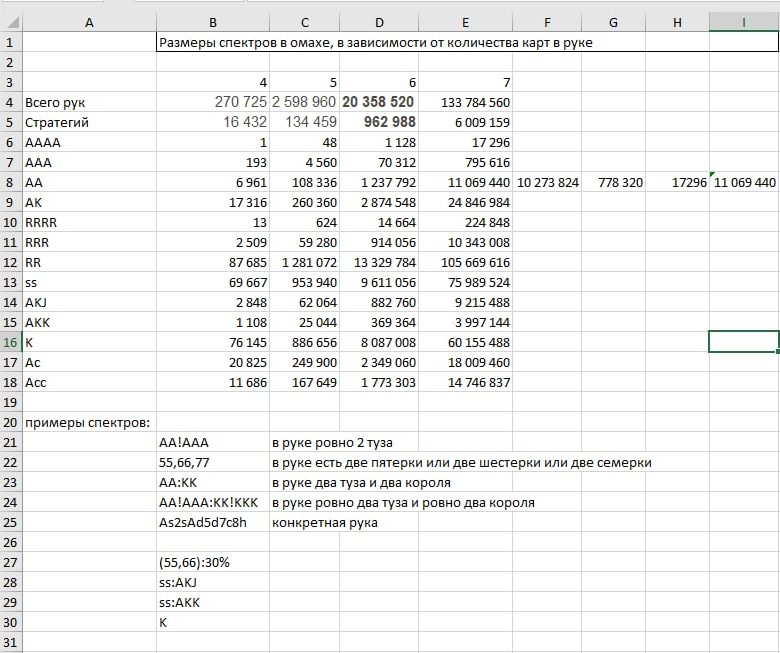Image resolution: width=780 pixels, height=653 pixels.
Task: Select row 8 header
Action: pyautogui.click(x=11, y=182)
